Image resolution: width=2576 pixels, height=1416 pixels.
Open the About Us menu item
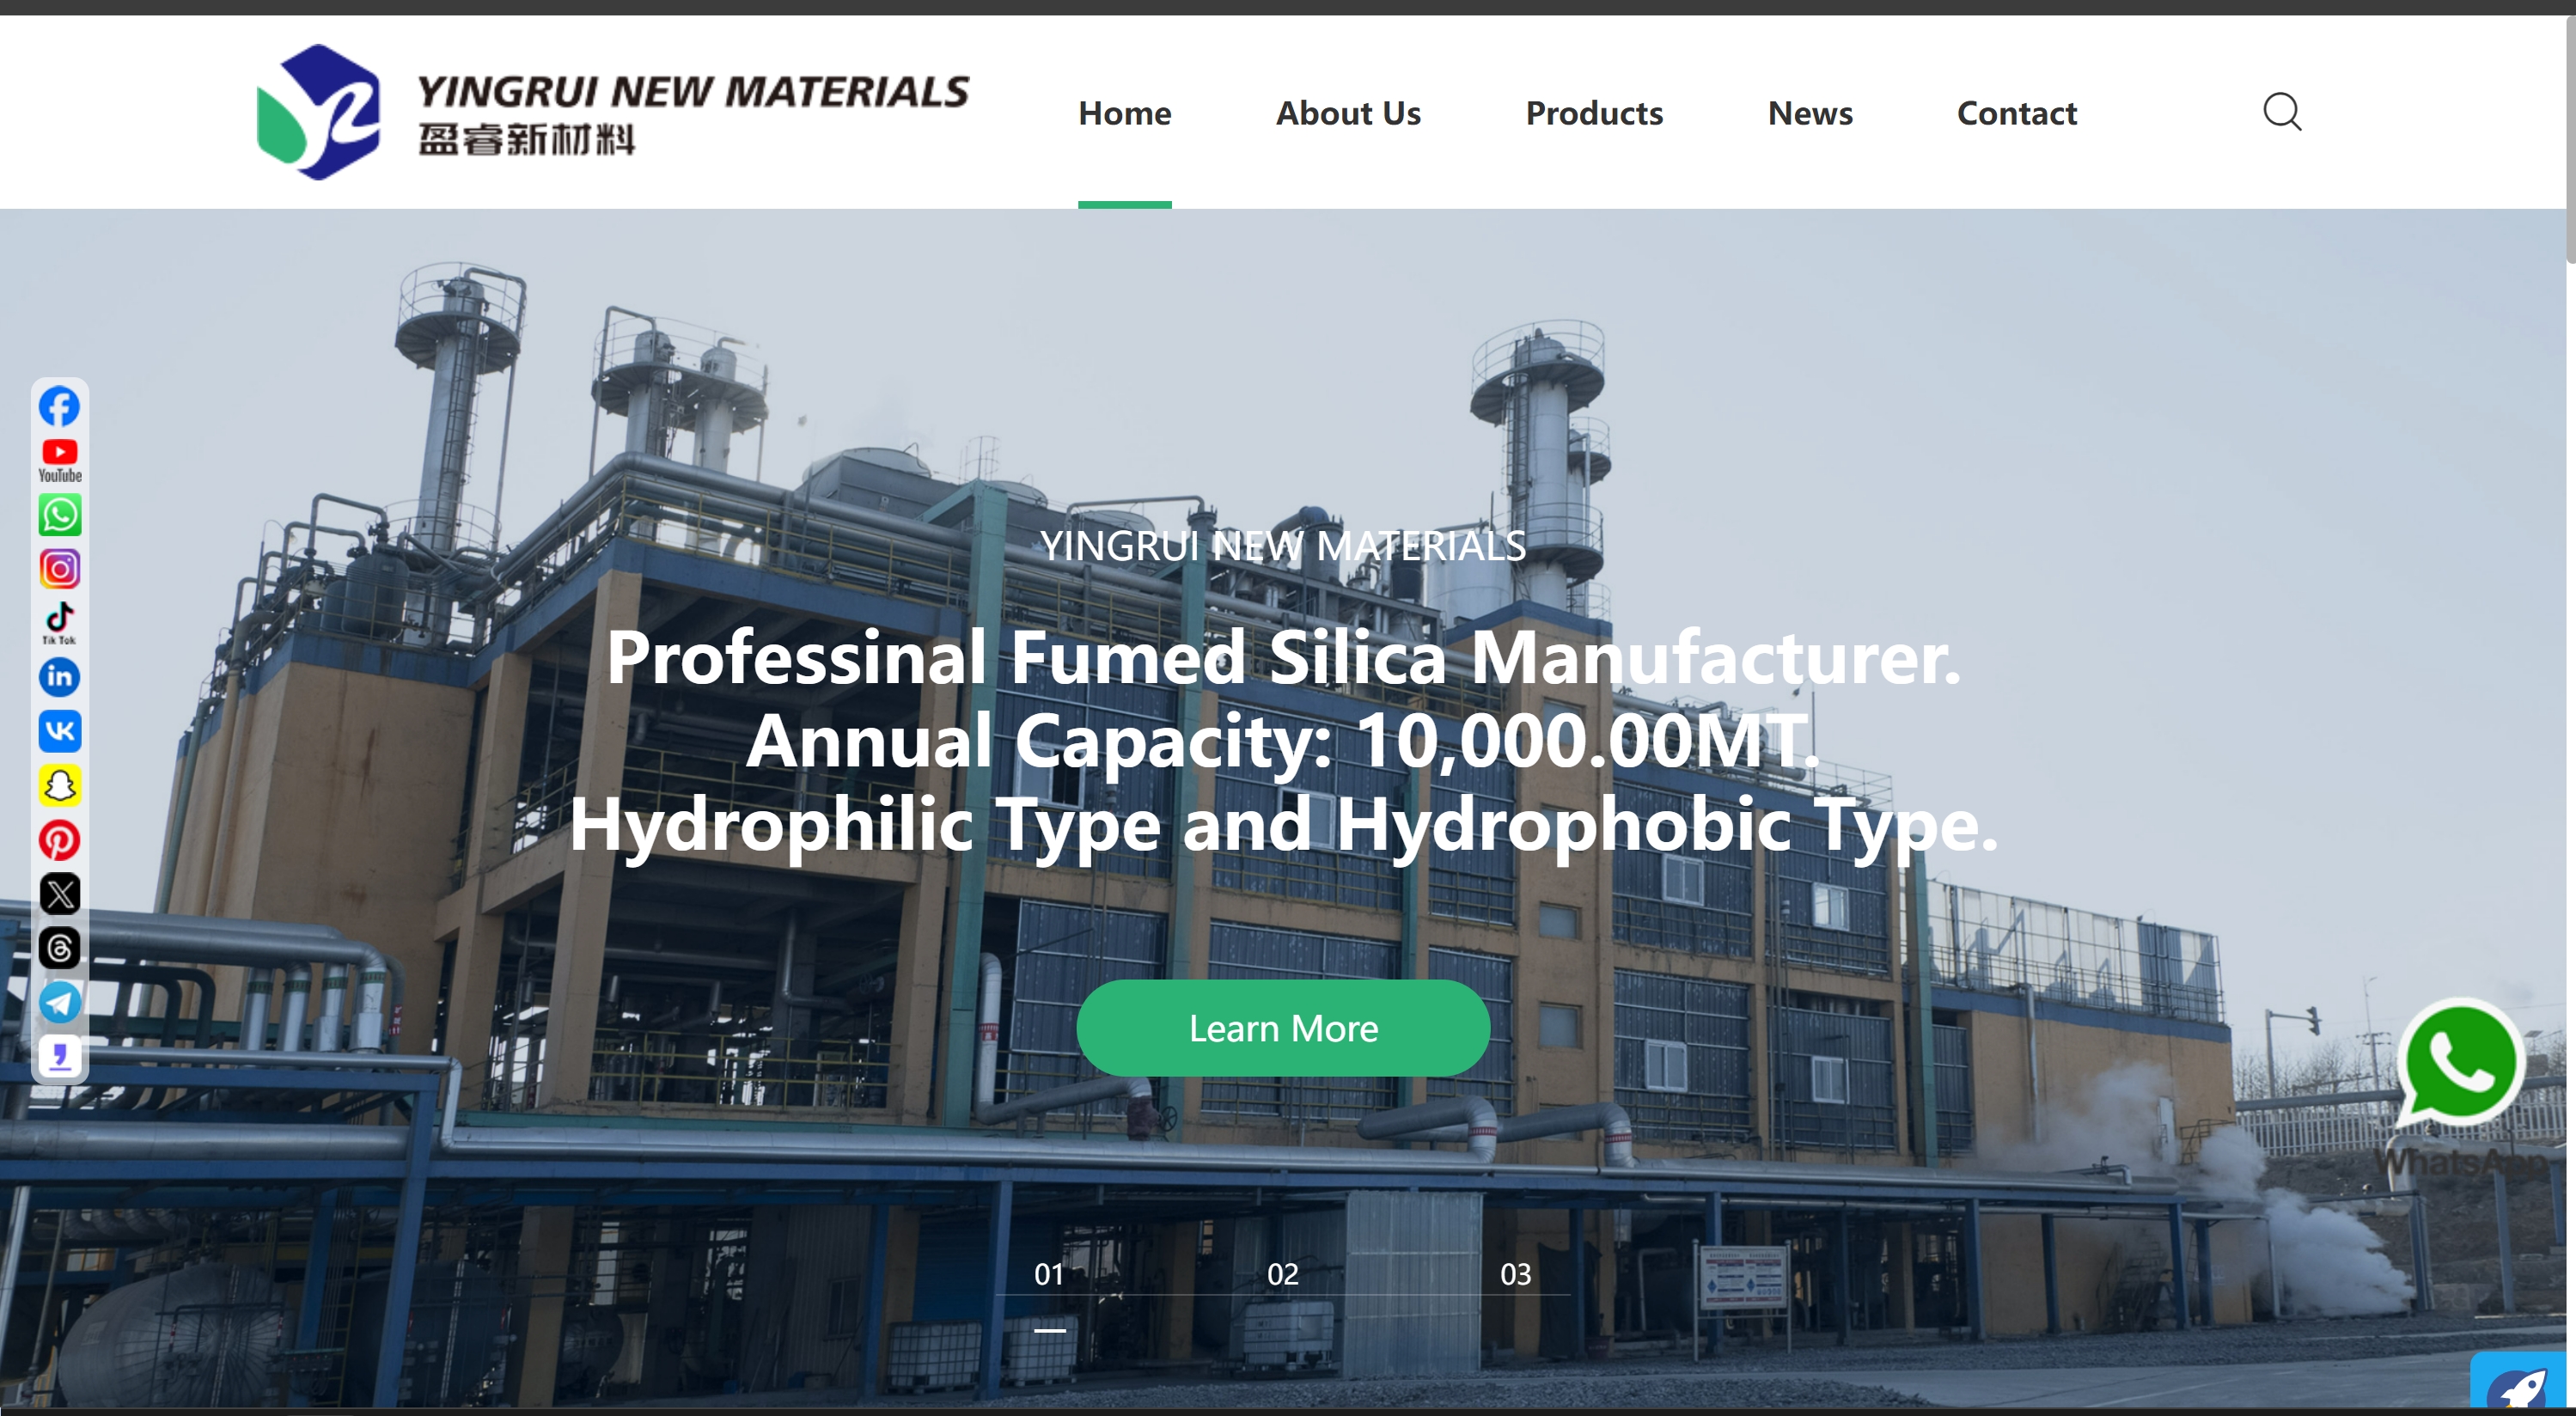1347,113
